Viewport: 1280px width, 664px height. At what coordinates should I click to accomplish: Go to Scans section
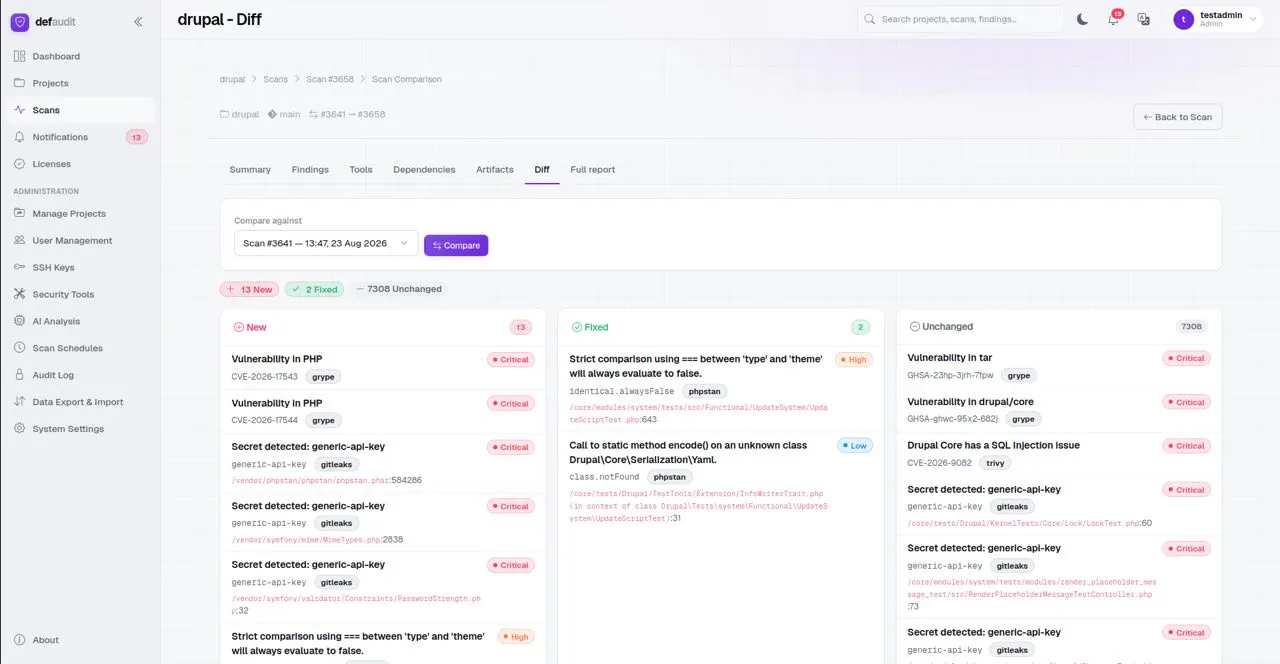coord(80,110)
